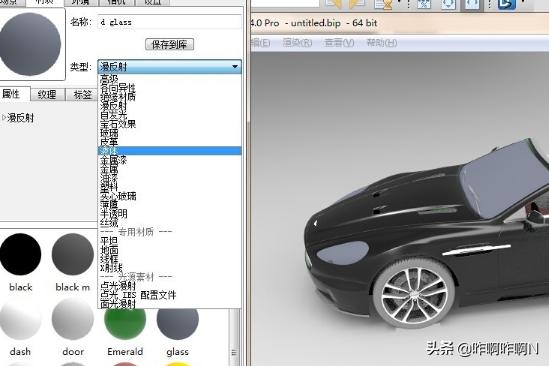Screen dimensions: 549x366
Task: Open the 帮助(H) menu
Action: (x=381, y=43)
